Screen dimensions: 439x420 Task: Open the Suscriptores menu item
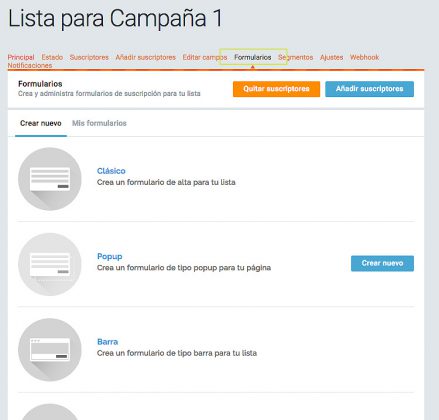(89, 57)
